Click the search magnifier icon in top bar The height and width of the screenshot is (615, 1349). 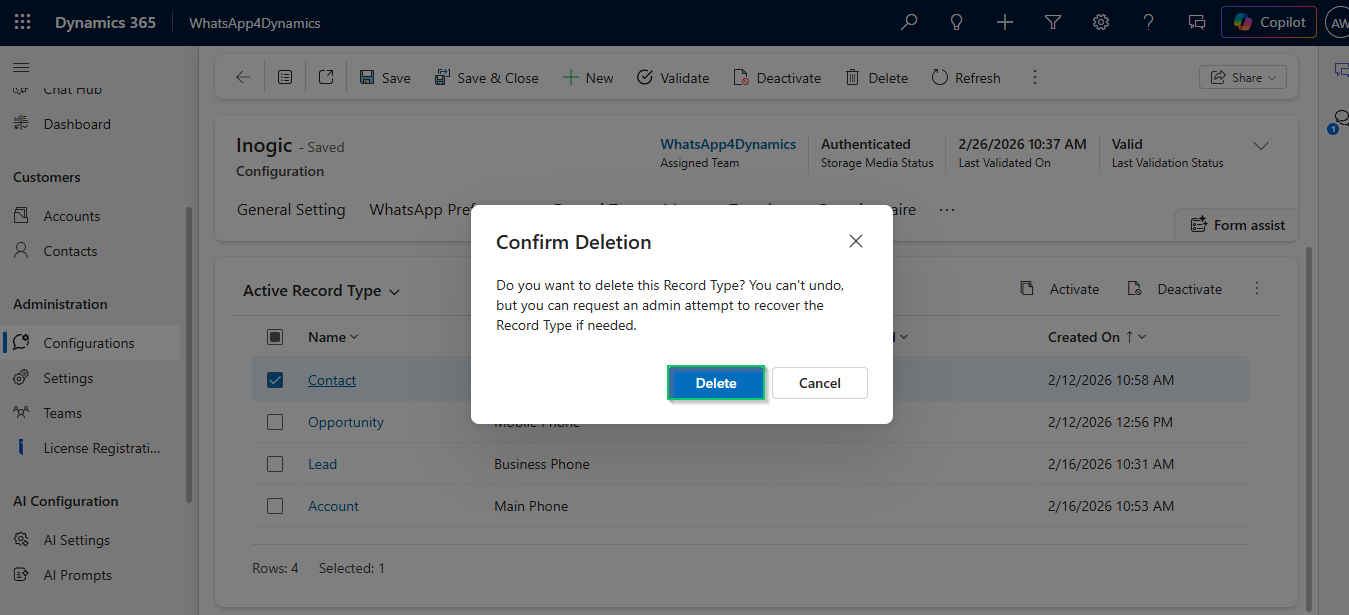pos(909,22)
